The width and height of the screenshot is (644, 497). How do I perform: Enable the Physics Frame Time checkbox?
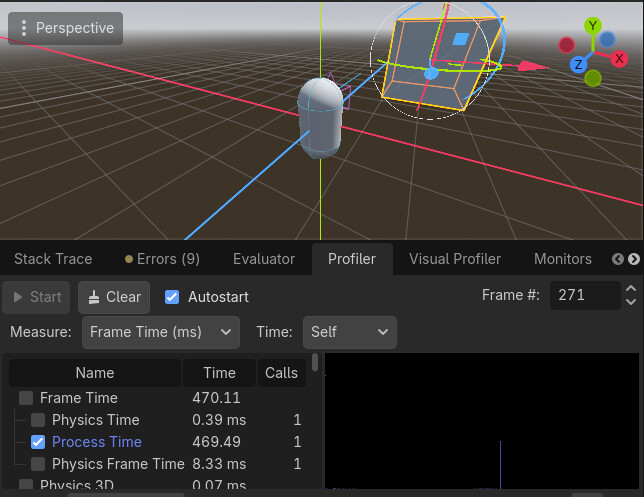coord(38,464)
